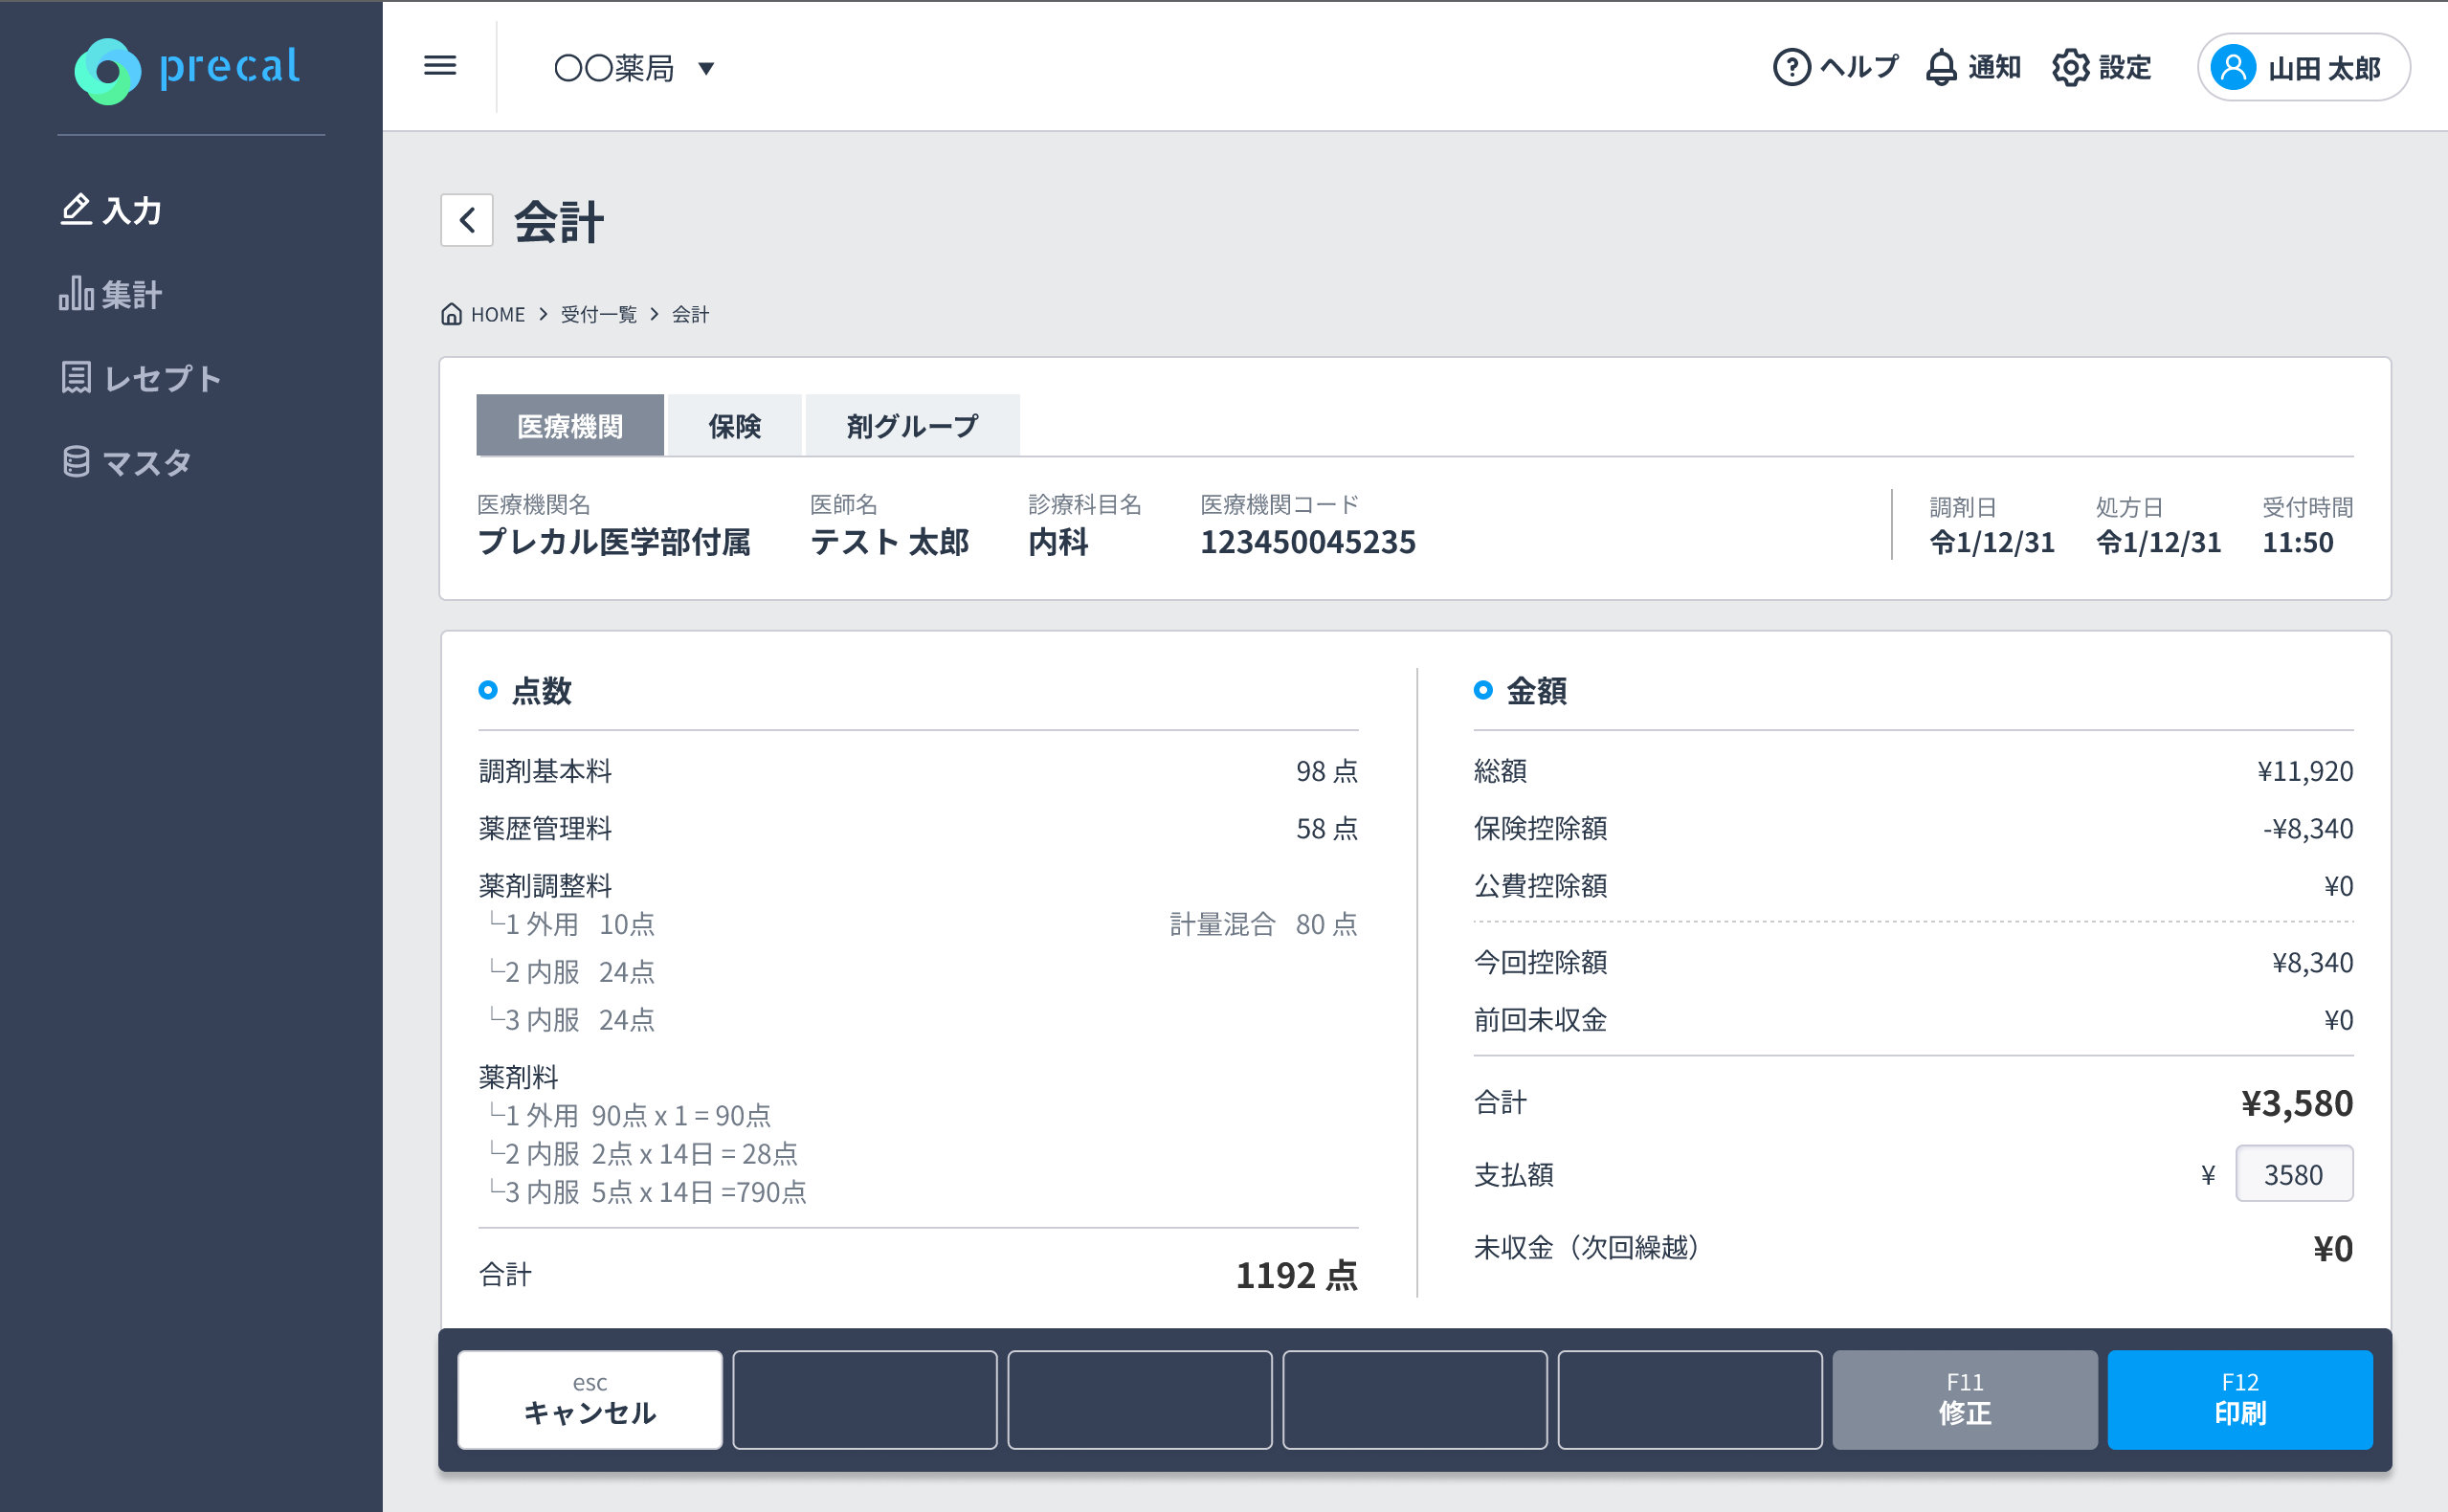Go back with the arrow beside 会計
This screenshot has width=2448, height=1512.
click(x=467, y=220)
